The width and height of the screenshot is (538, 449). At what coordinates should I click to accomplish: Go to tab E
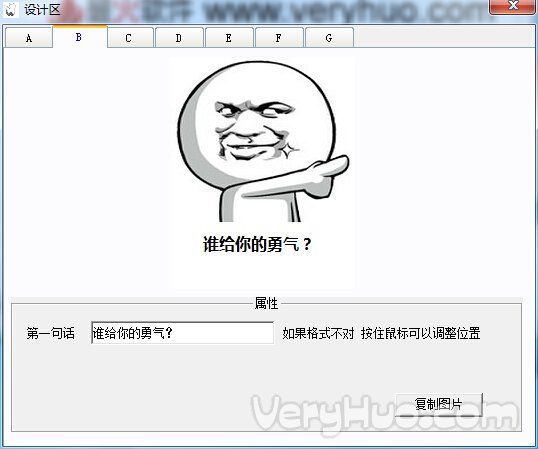(229, 38)
